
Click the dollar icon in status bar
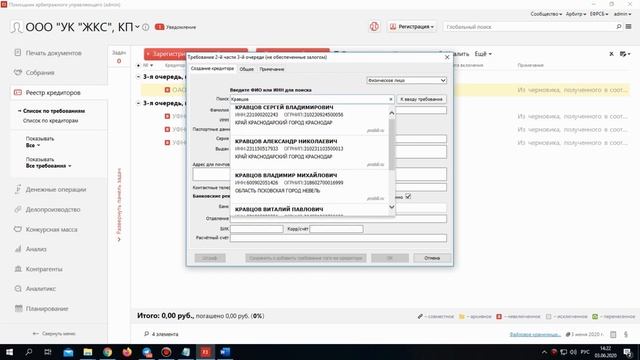[x=626, y=334]
